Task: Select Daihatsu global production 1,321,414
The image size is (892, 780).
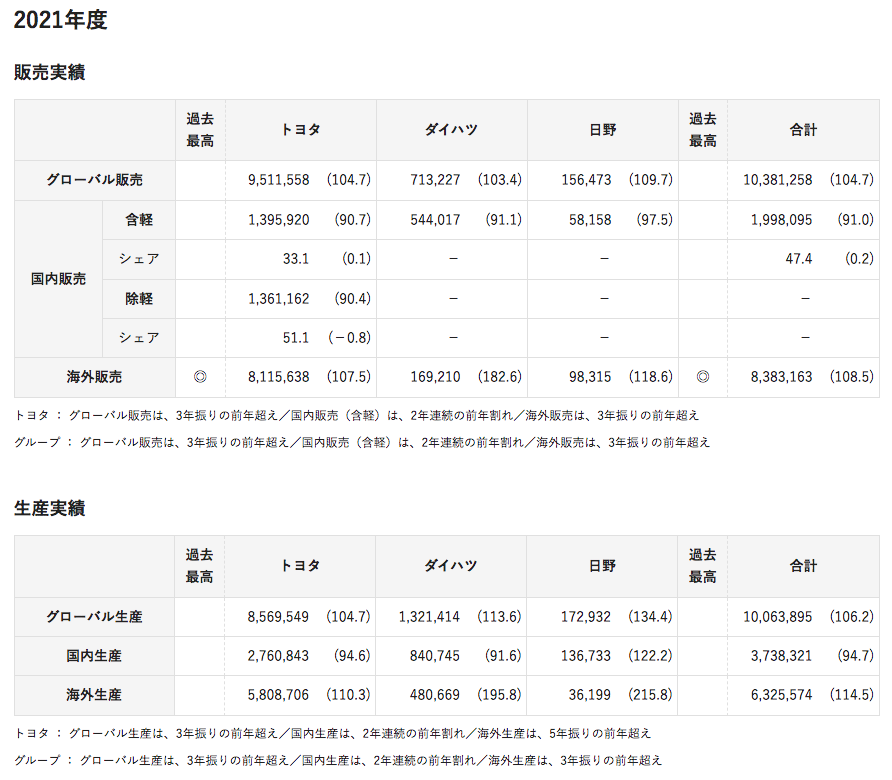Action: click(x=429, y=617)
